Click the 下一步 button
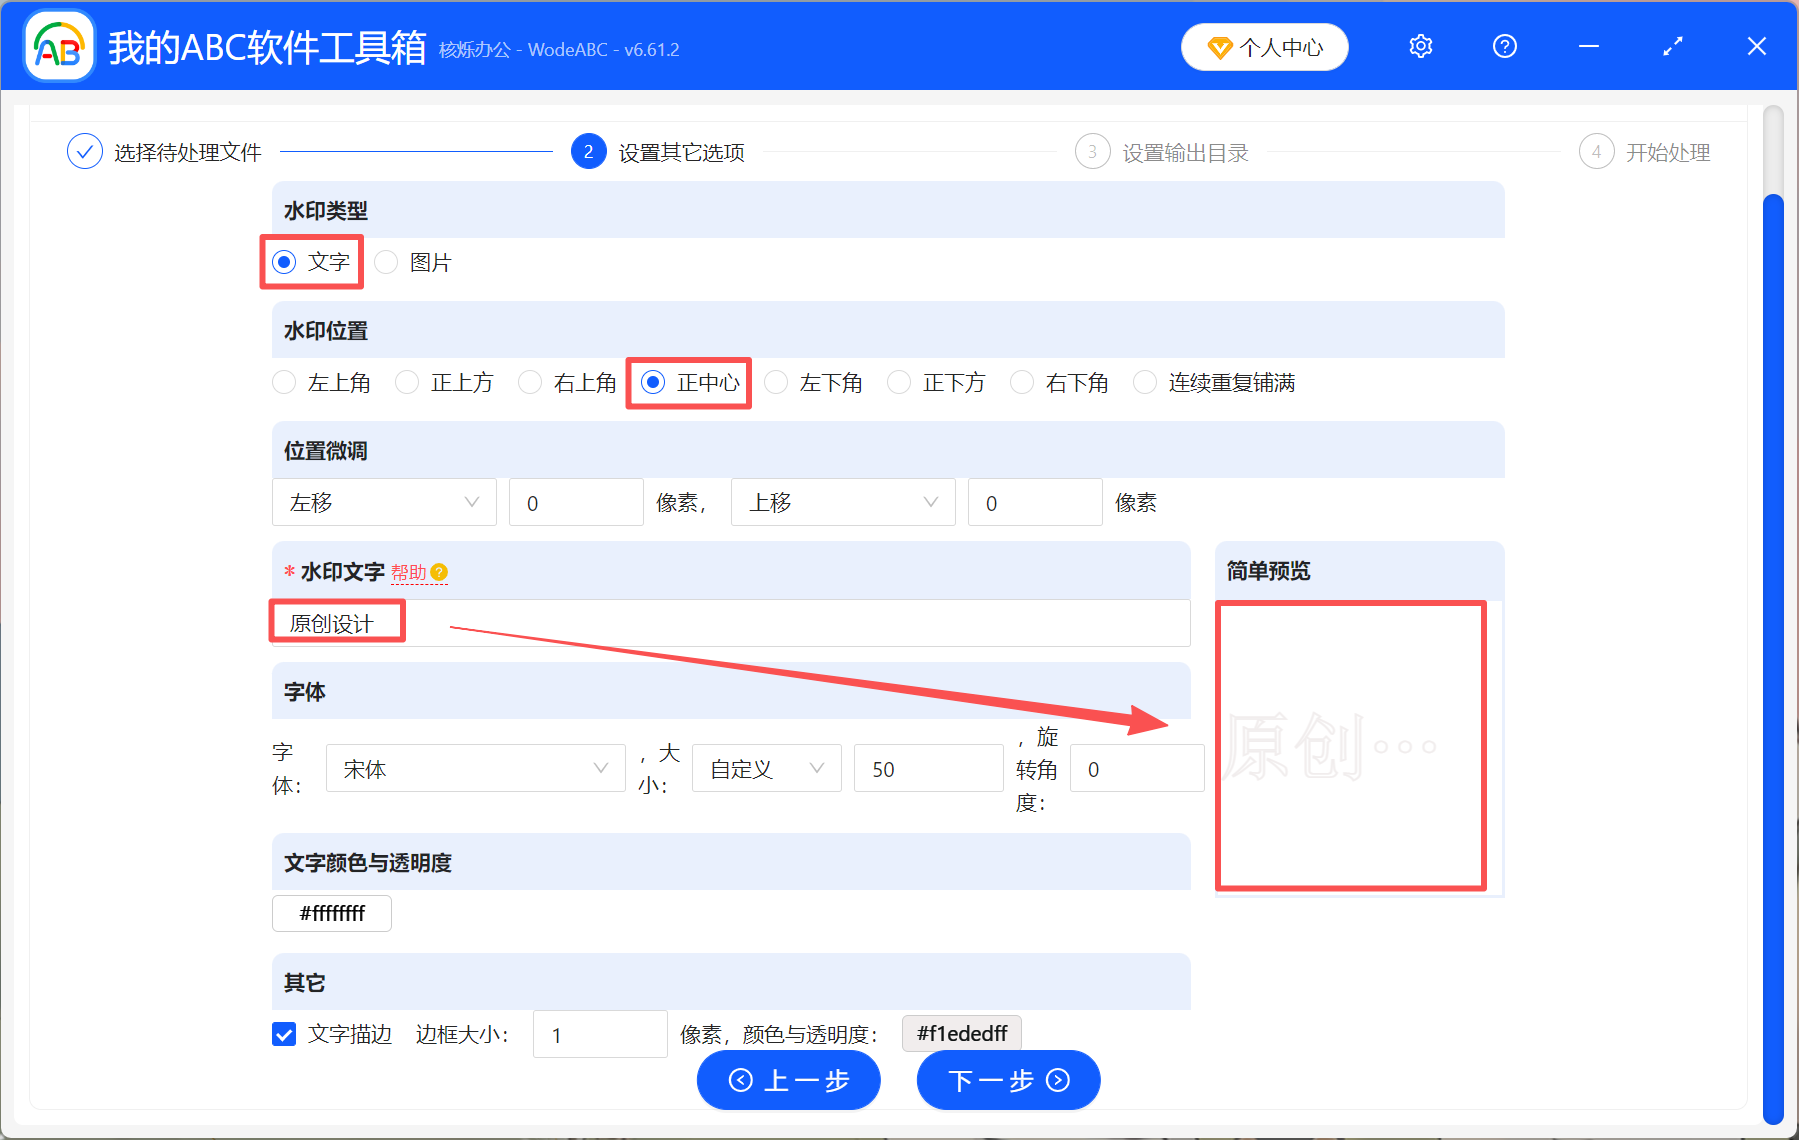Screen dimensions: 1799x1140 pyautogui.click(x=1007, y=1080)
